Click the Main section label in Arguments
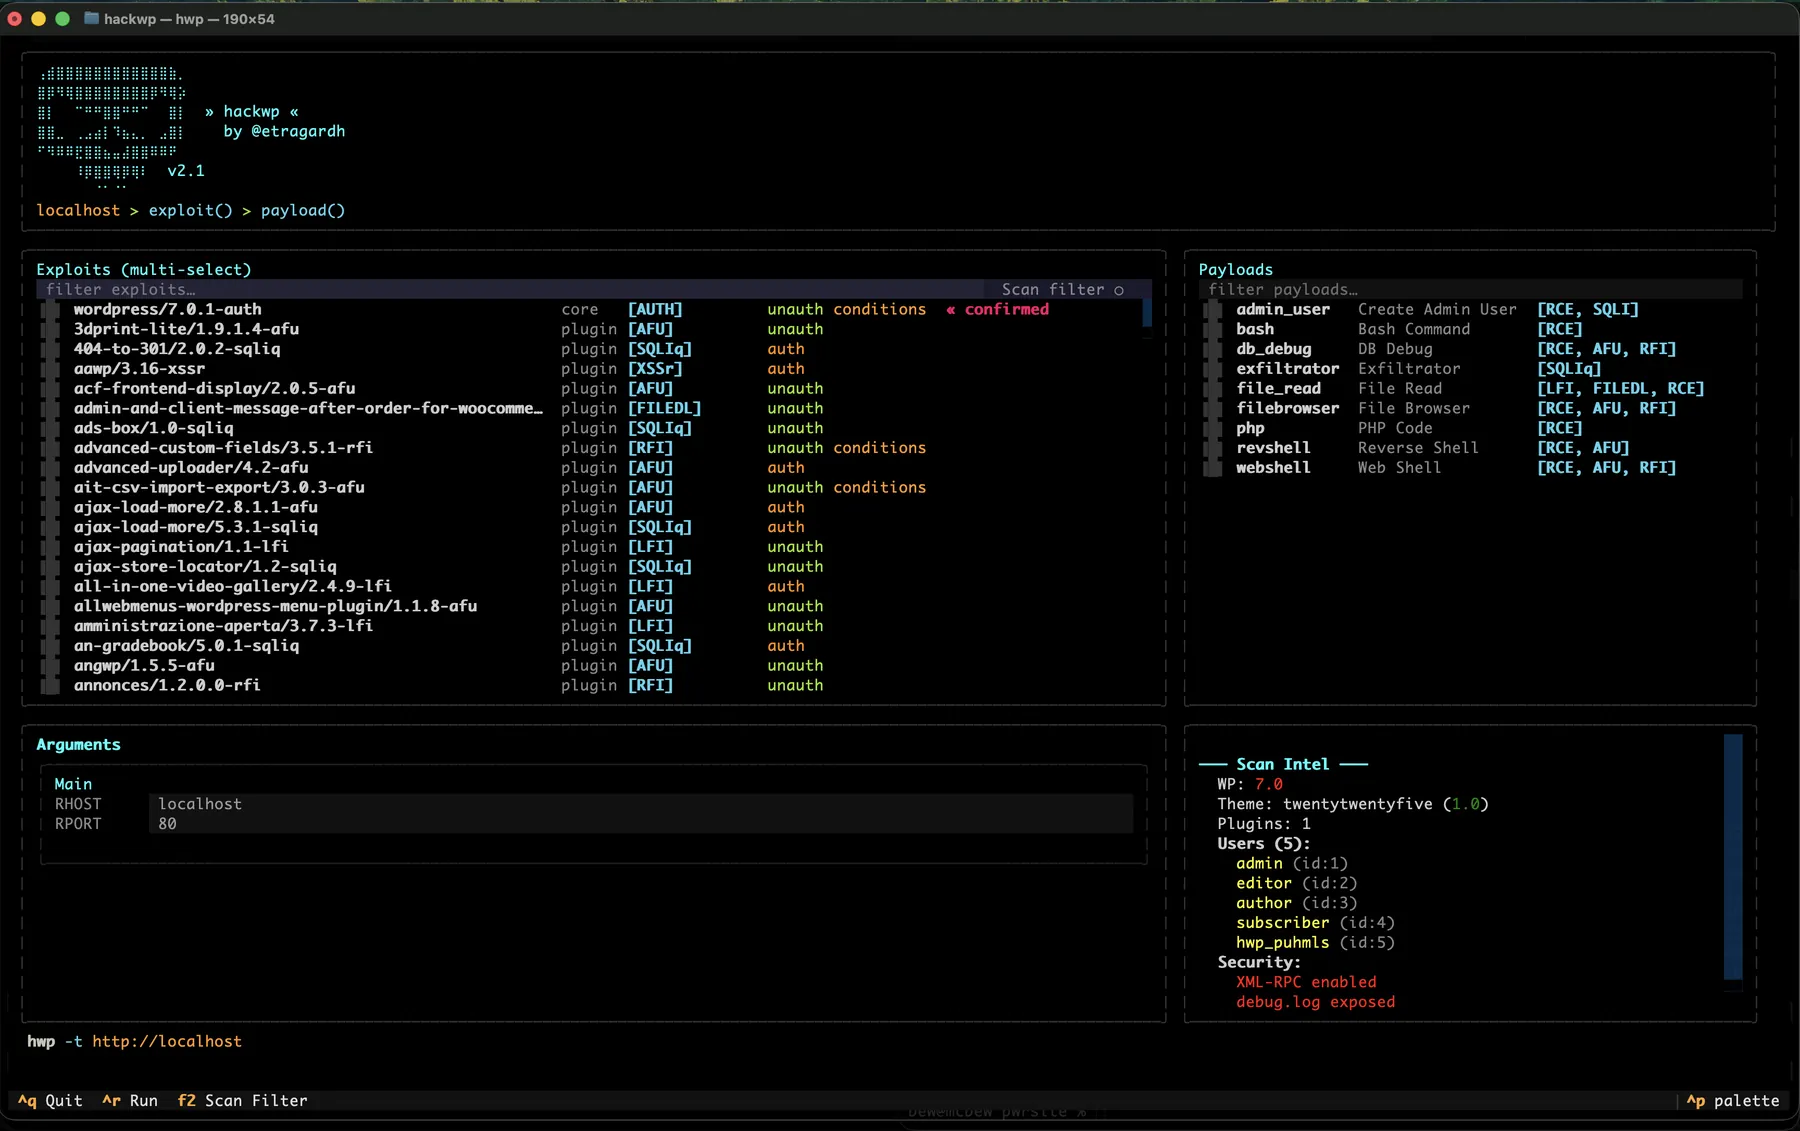1800x1131 pixels. point(73,785)
